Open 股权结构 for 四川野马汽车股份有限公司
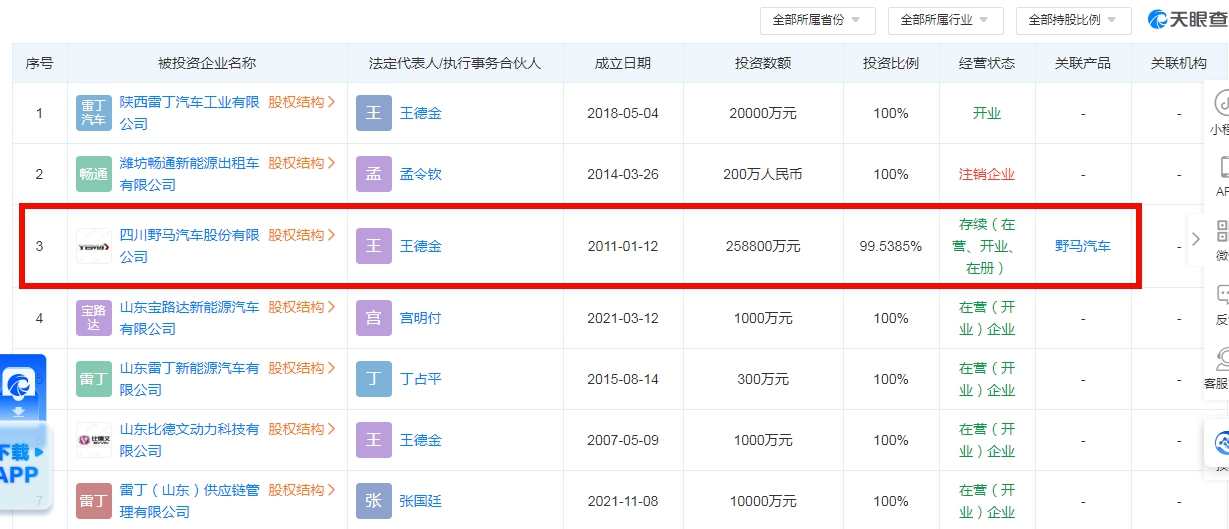1229x529 pixels. tap(301, 235)
